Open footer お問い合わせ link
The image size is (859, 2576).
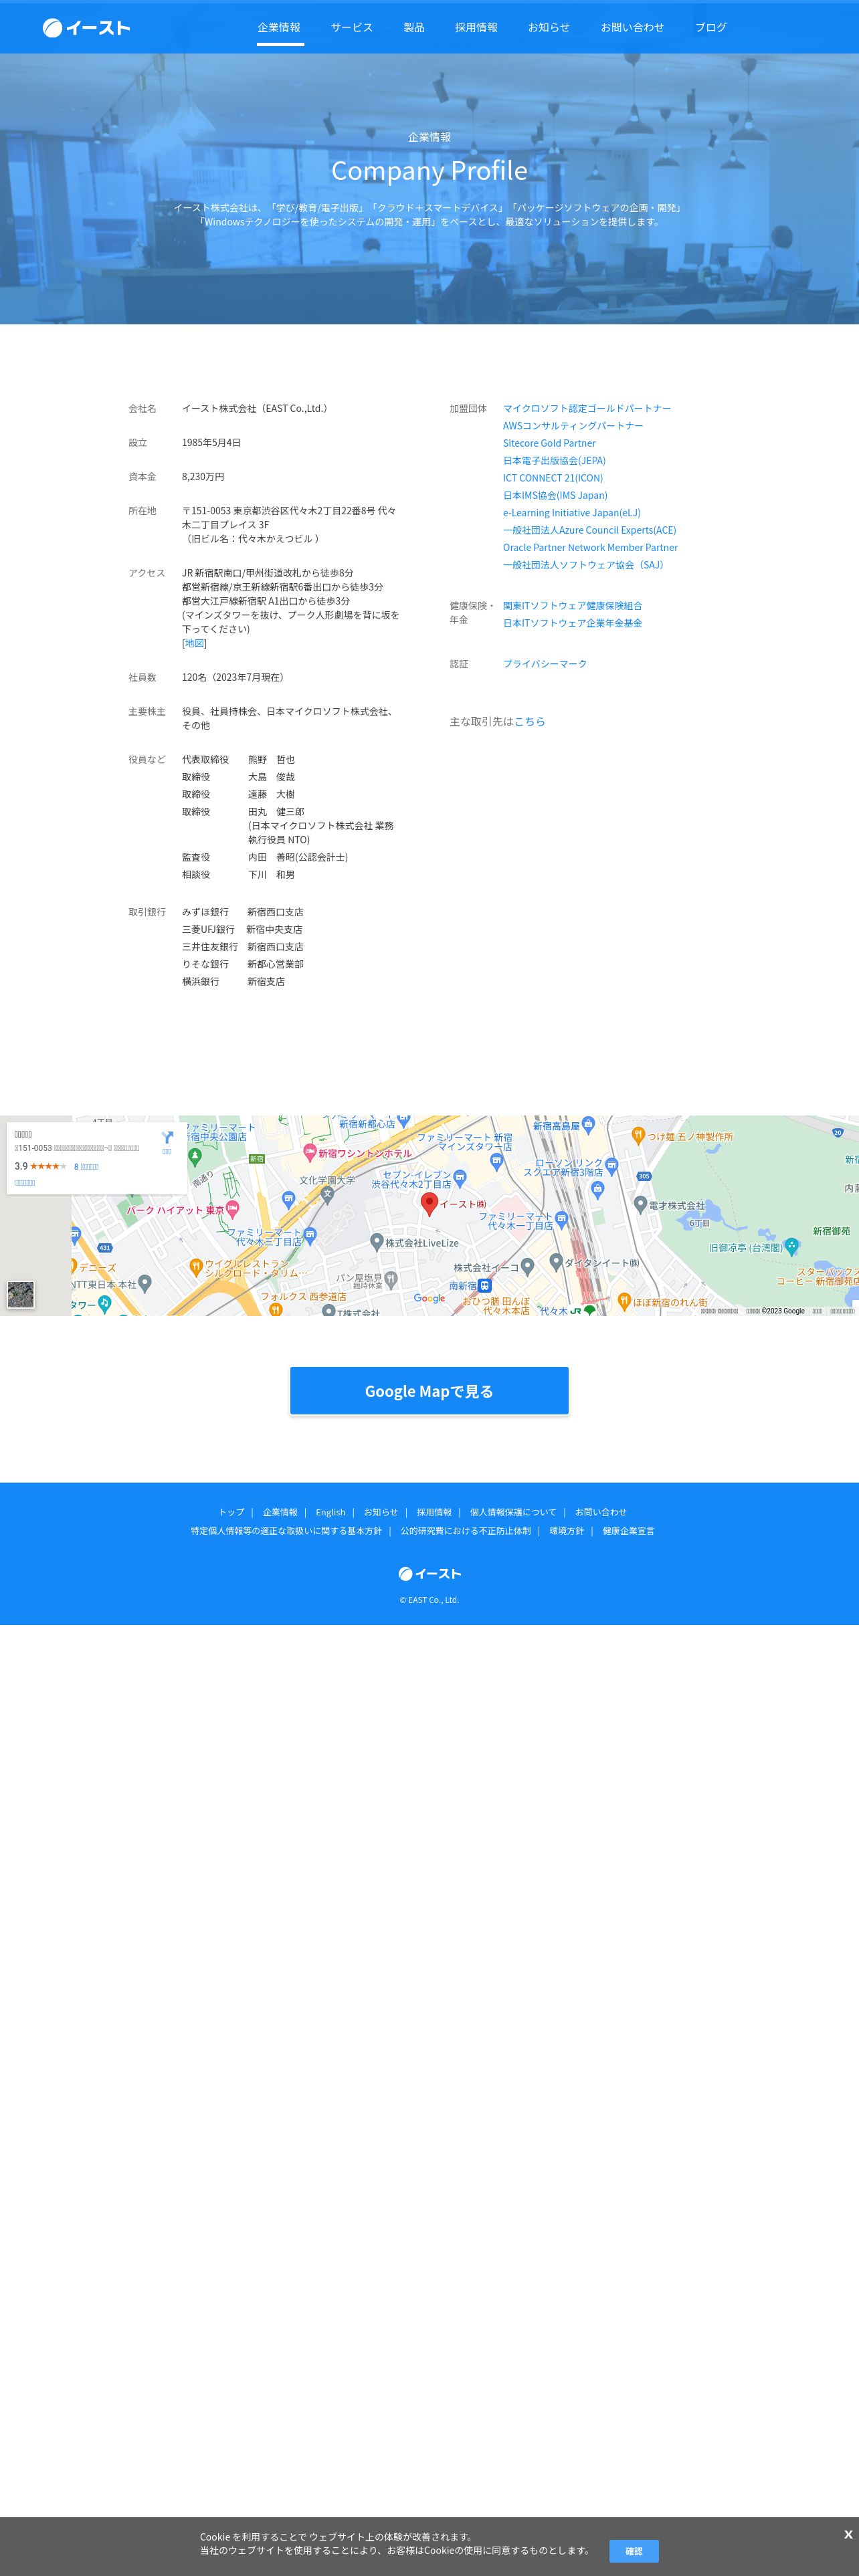601,1512
